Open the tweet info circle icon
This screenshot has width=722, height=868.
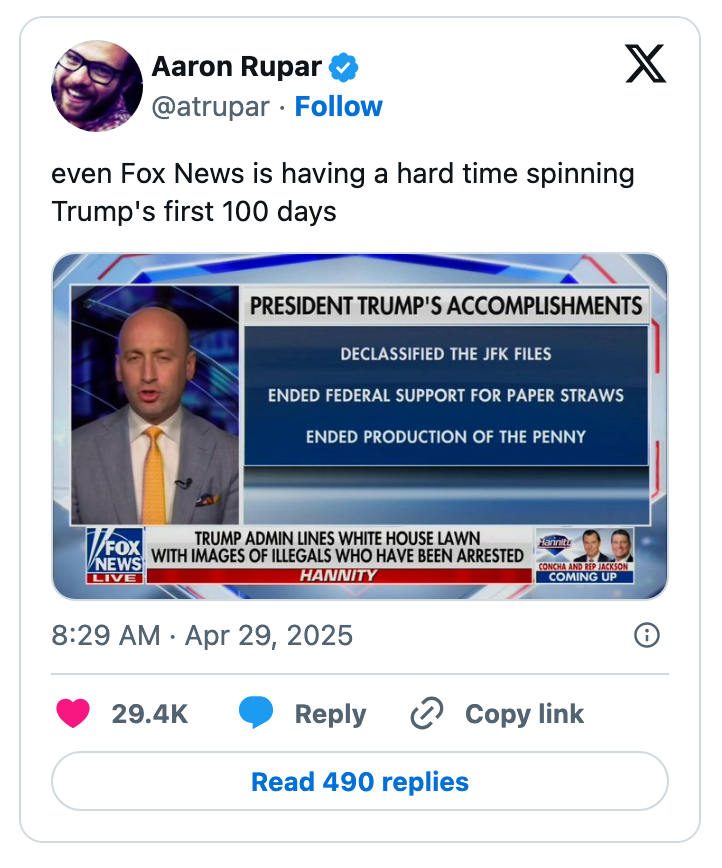point(647,636)
